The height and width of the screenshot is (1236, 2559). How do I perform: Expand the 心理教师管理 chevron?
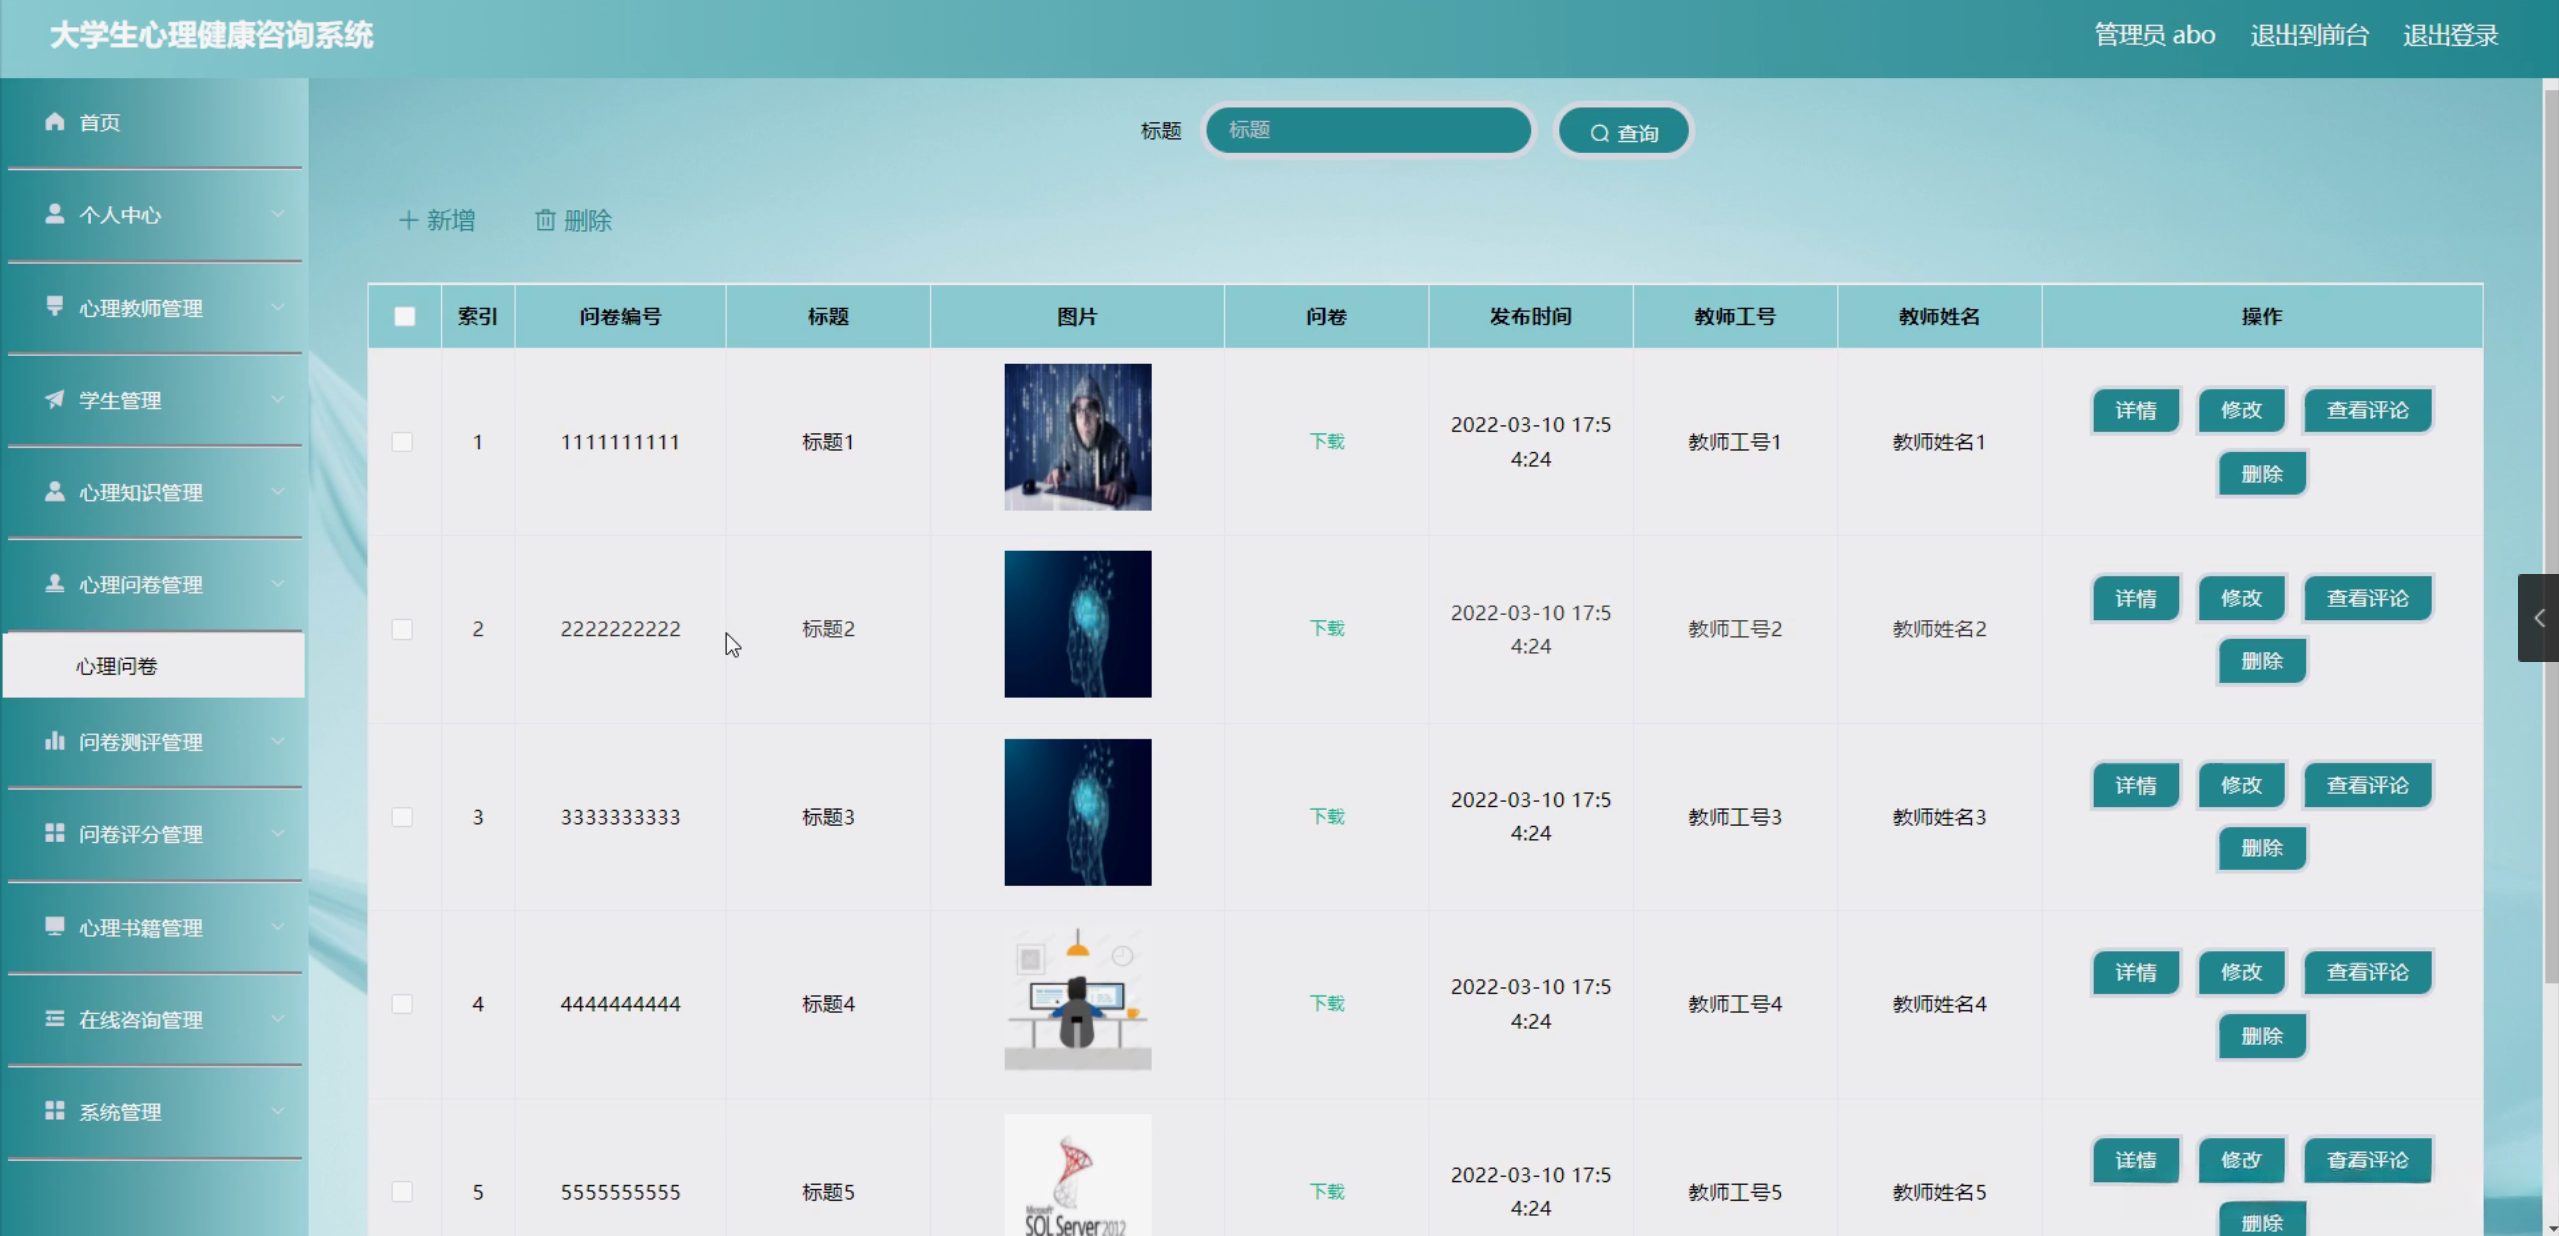click(x=278, y=307)
